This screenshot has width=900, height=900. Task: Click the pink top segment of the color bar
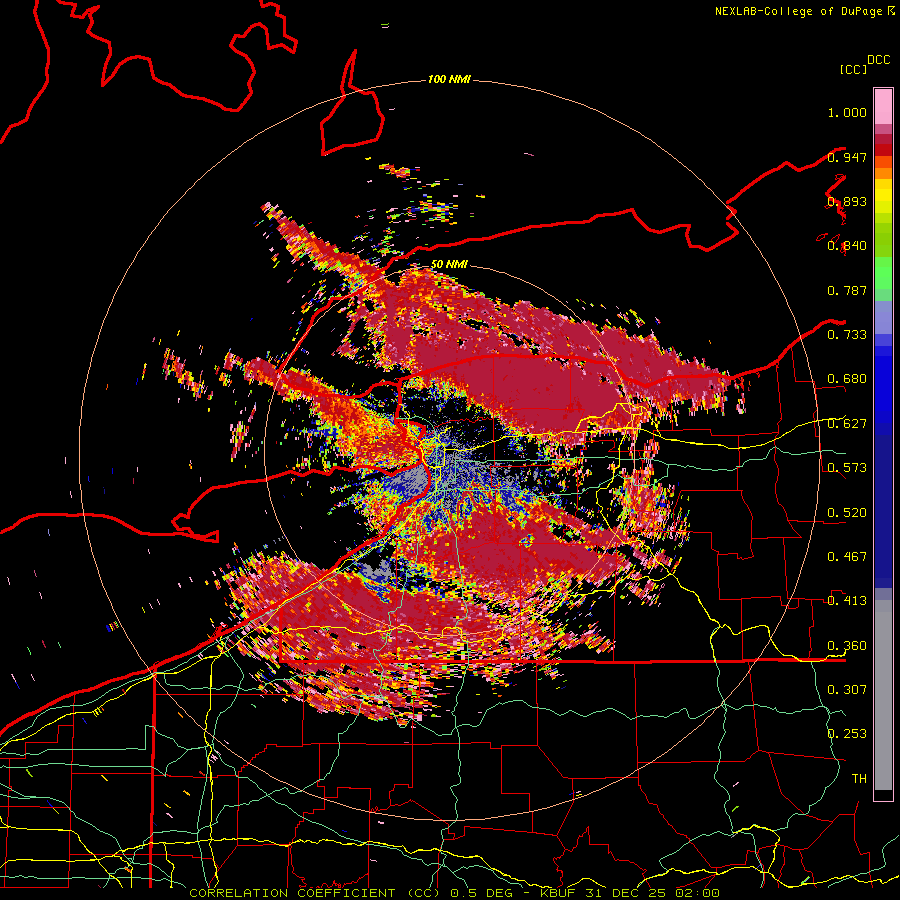pyautogui.click(x=883, y=106)
